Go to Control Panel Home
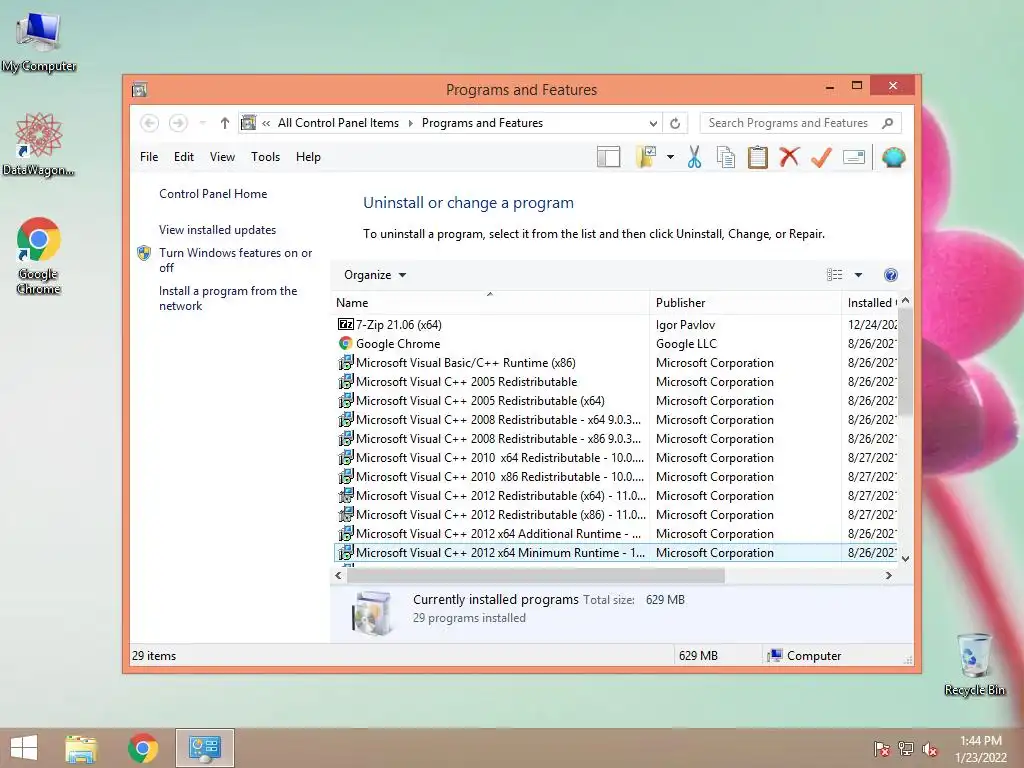Image resolution: width=1024 pixels, height=768 pixels. (x=213, y=194)
